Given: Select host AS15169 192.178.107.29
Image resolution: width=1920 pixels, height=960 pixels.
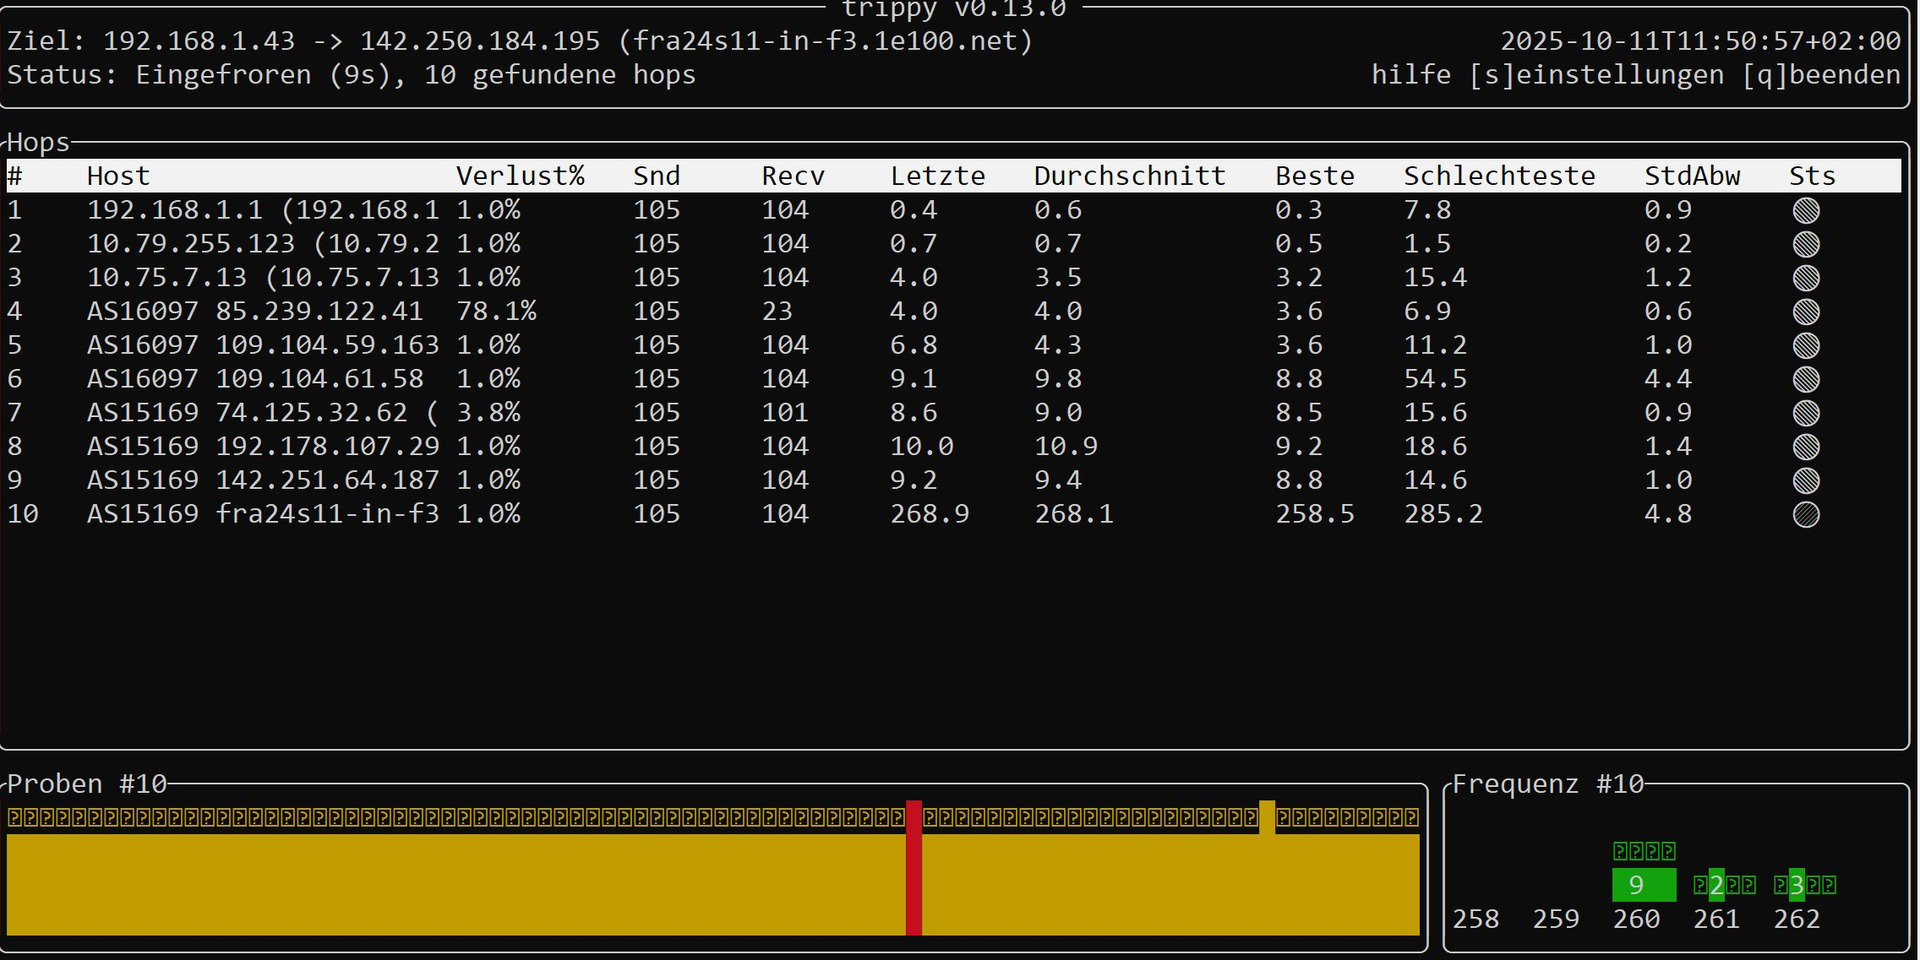Looking at the screenshot, I should (x=263, y=447).
